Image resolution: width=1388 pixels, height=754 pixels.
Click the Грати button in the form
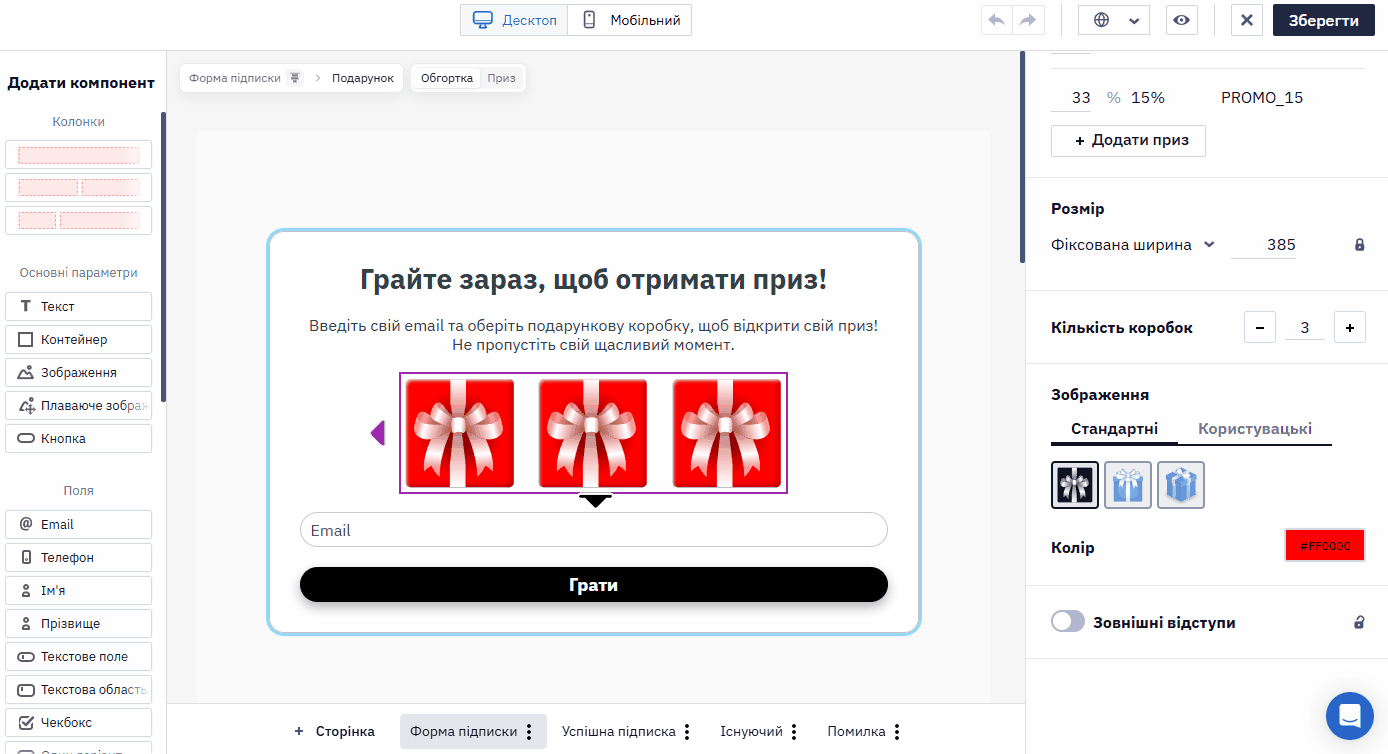click(x=594, y=585)
